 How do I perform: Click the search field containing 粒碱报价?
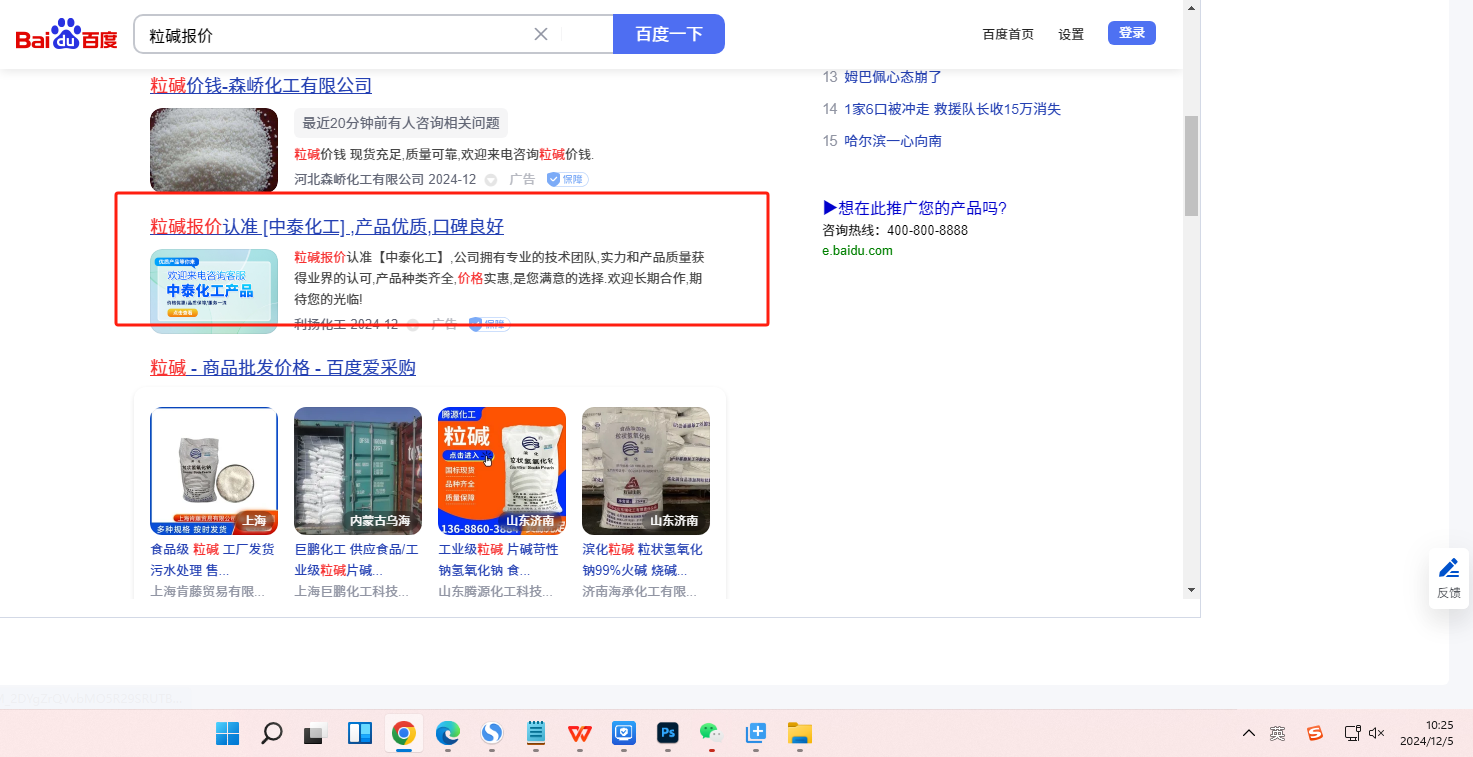(x=335, y=35)
